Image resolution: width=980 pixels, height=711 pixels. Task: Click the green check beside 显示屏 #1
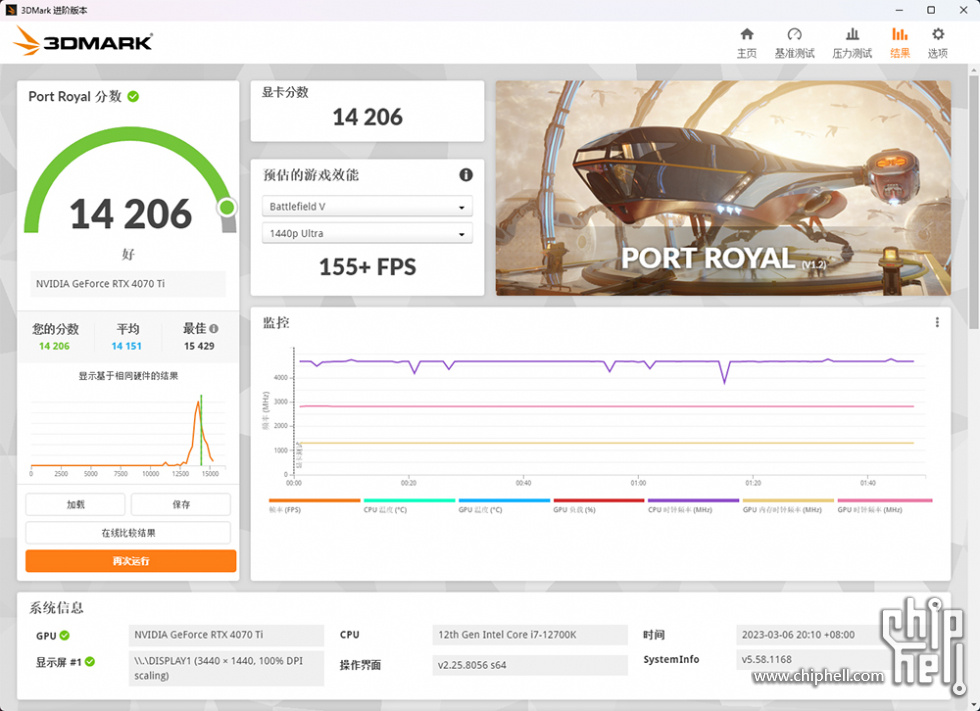(x=90, y=662)
